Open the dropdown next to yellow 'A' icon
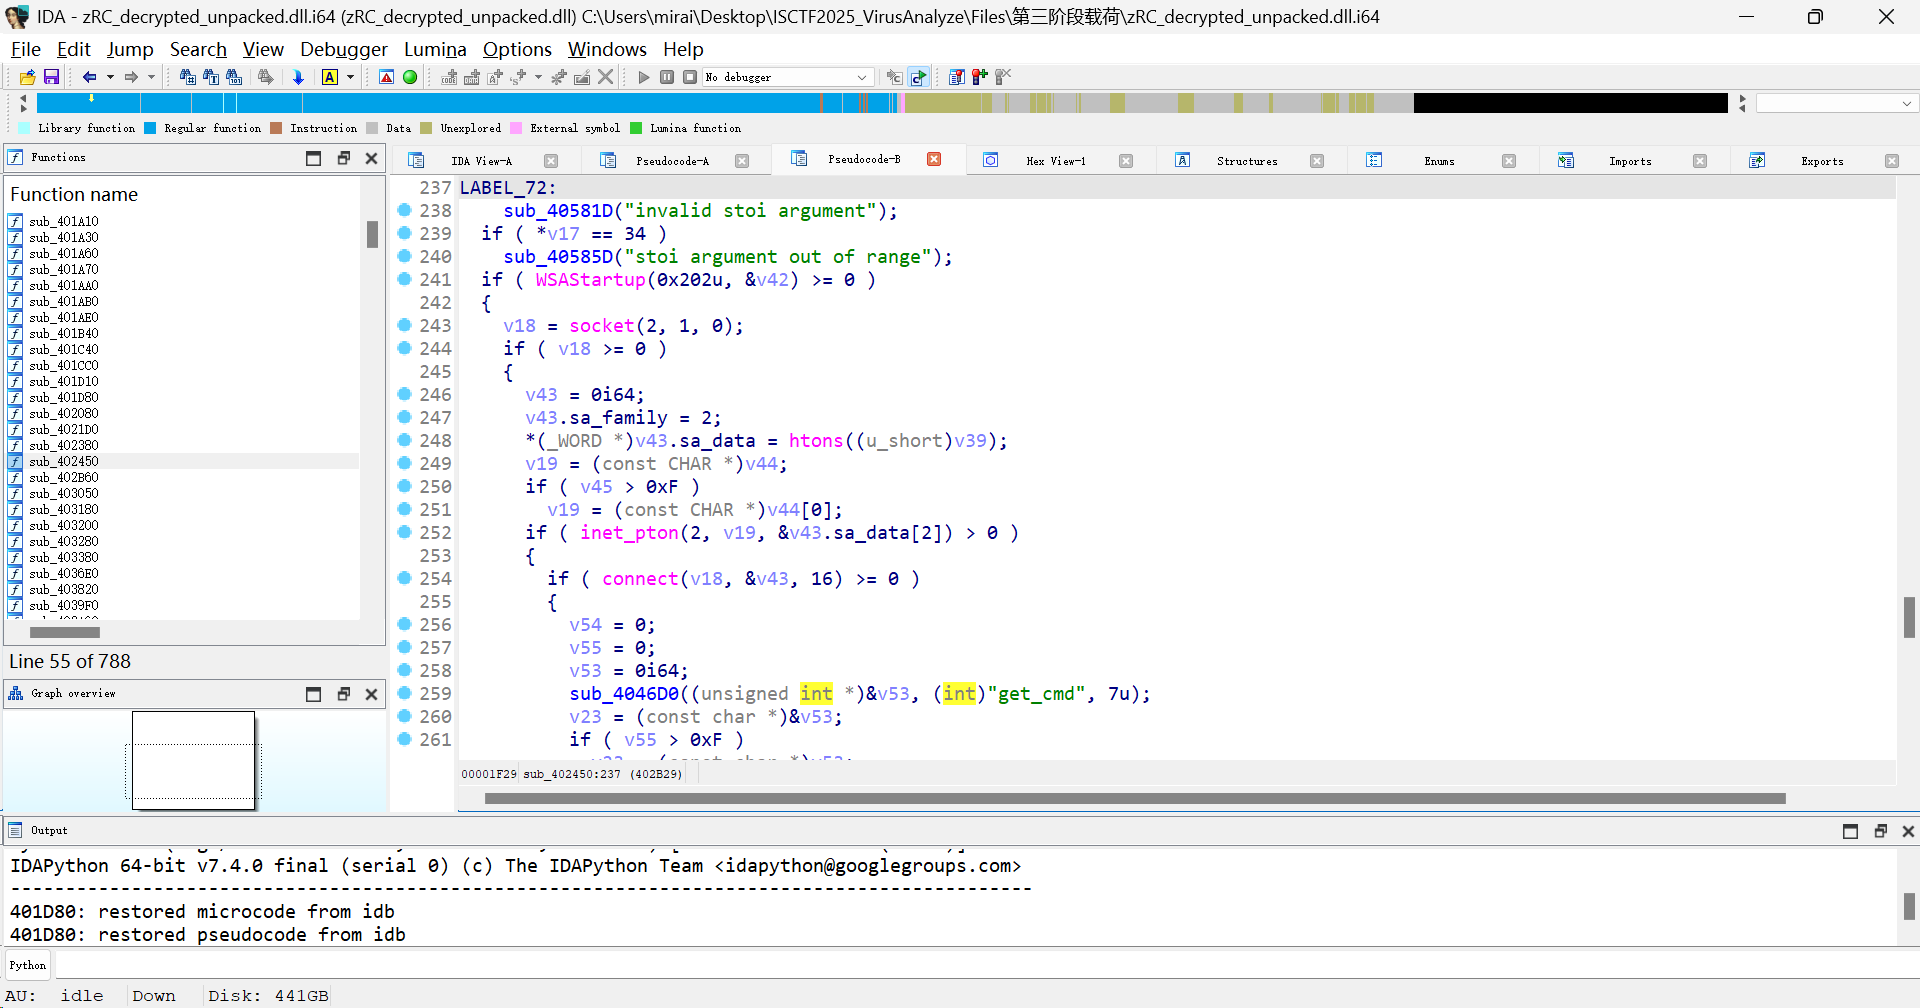Viewport: 1920px width, 1008px height. coord(350,77)
